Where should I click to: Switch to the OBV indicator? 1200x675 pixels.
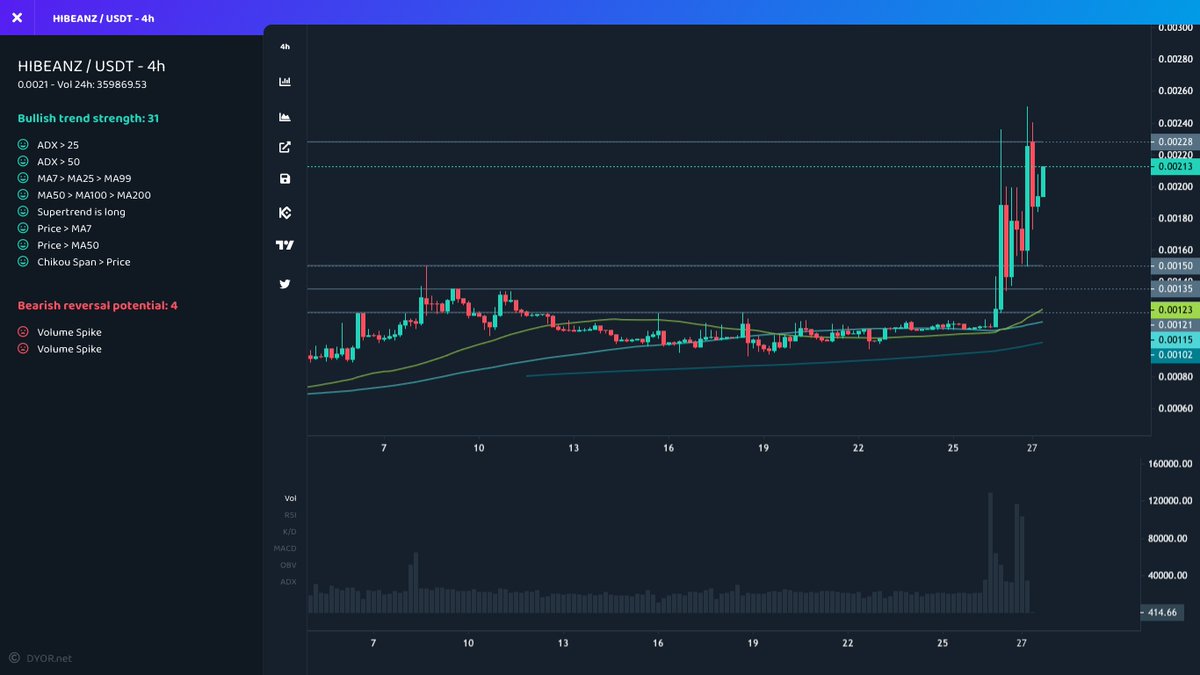289,565
